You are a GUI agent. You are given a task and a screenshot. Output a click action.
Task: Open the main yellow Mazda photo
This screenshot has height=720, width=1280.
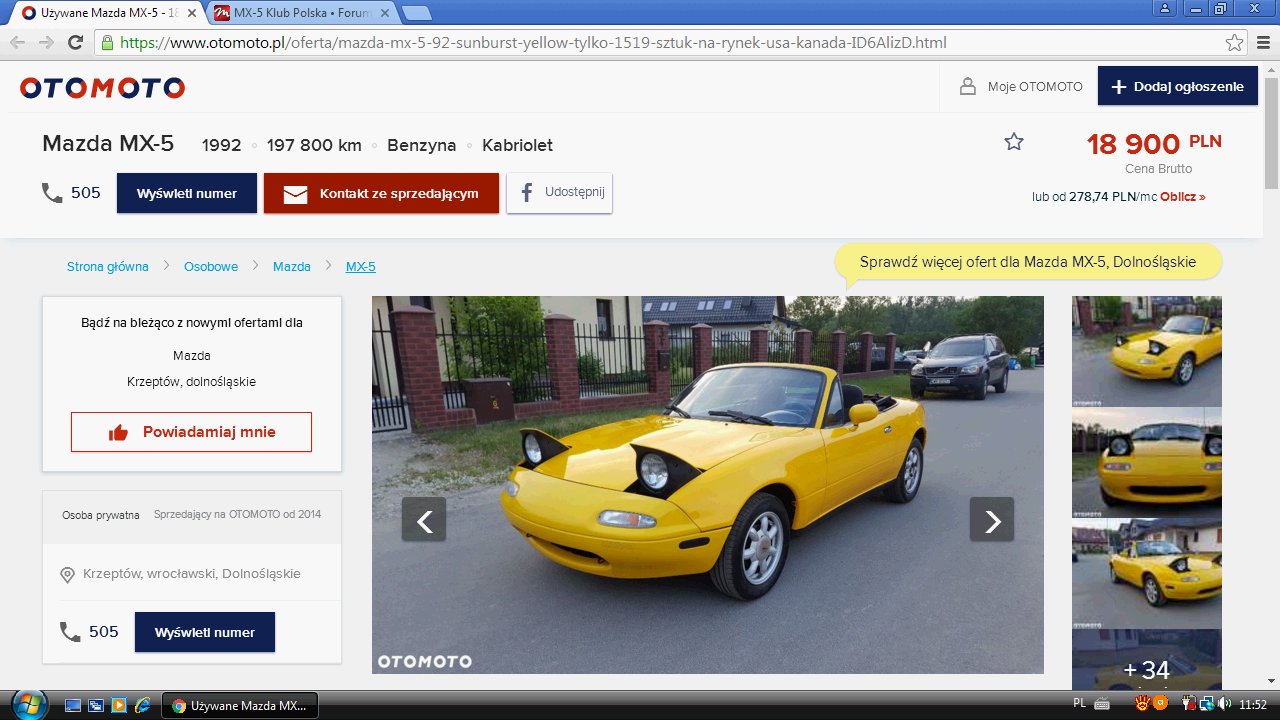coord(708,485)
